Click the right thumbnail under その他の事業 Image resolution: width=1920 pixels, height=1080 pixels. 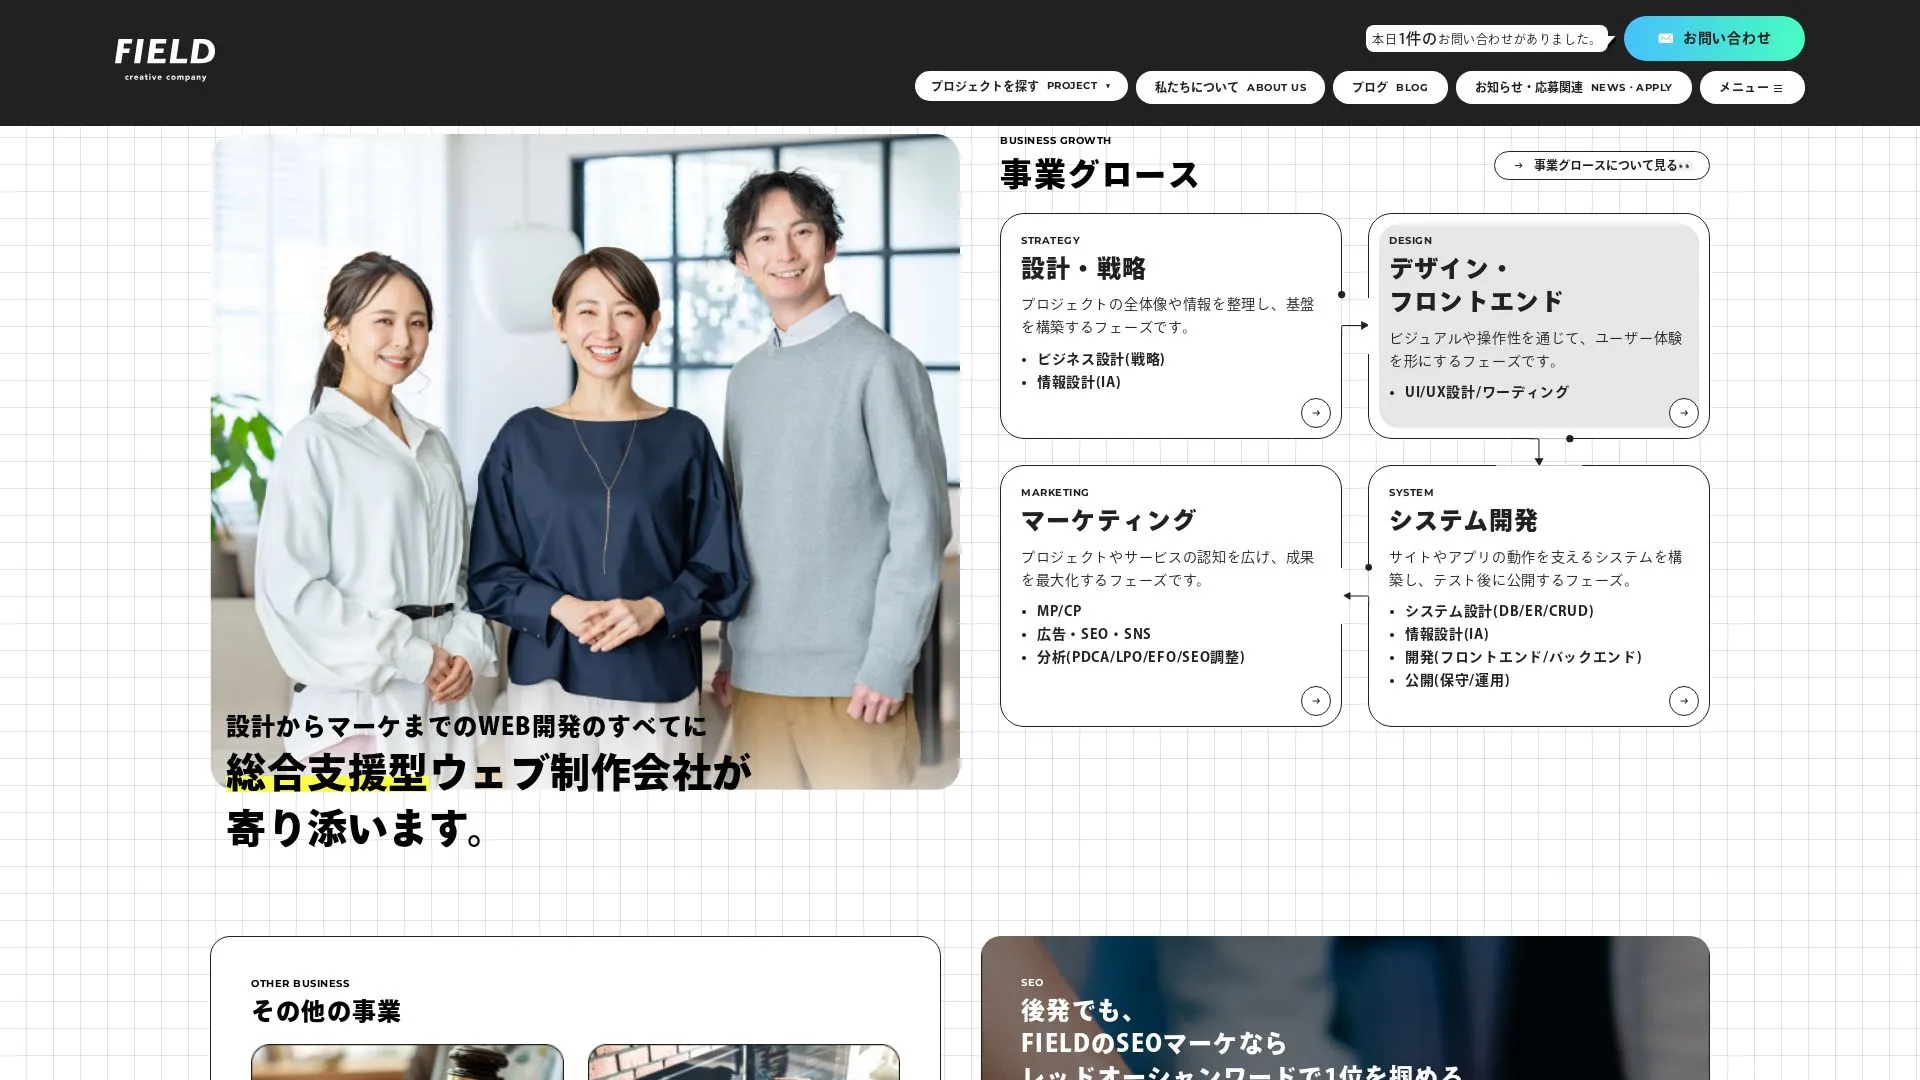tap(743, 1062)
